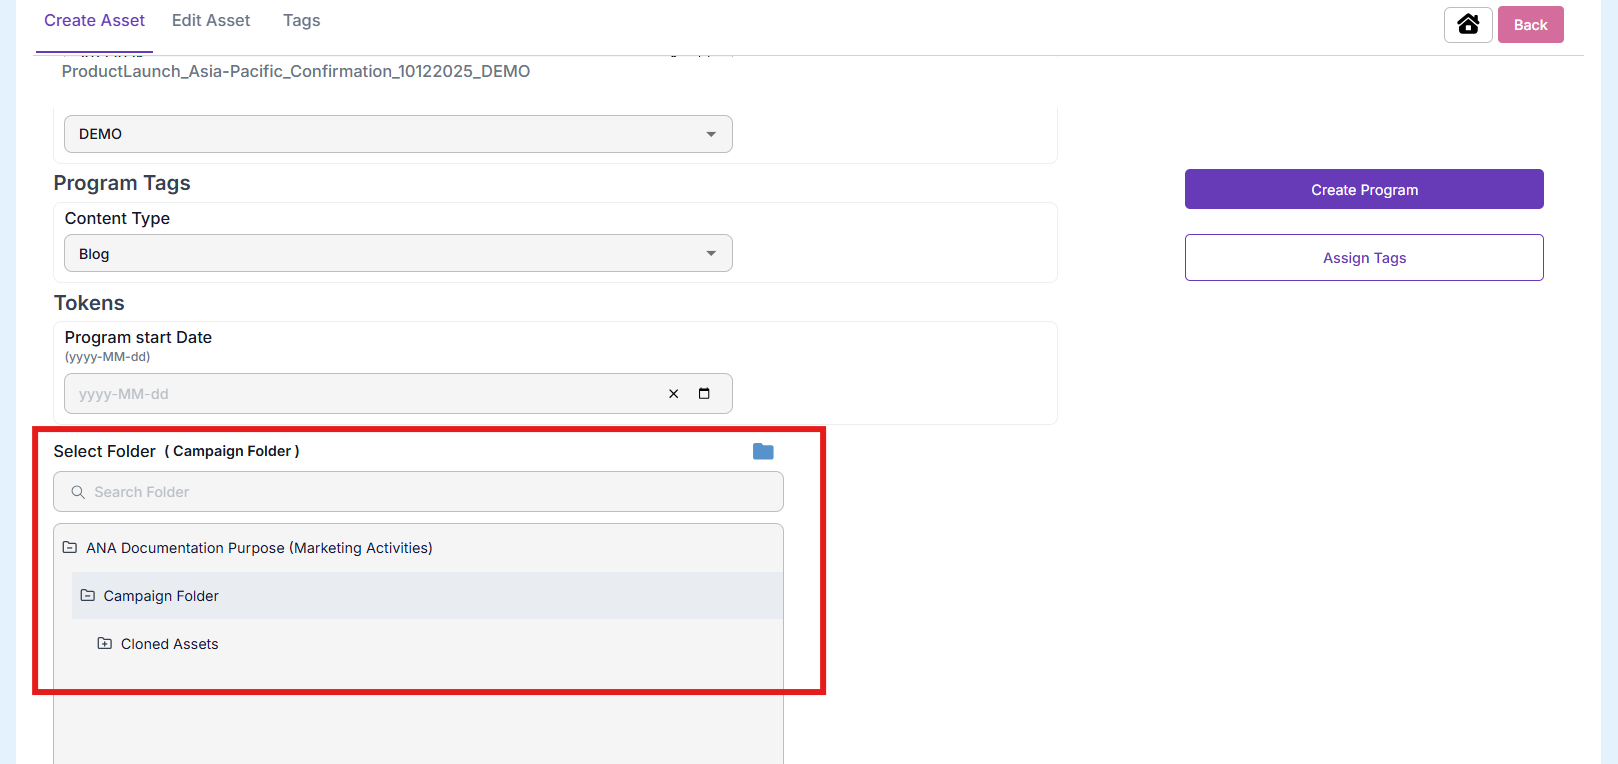Select the Create Asset tab
The width and height of the screenshot is (1618, 764).
point(94,21)
